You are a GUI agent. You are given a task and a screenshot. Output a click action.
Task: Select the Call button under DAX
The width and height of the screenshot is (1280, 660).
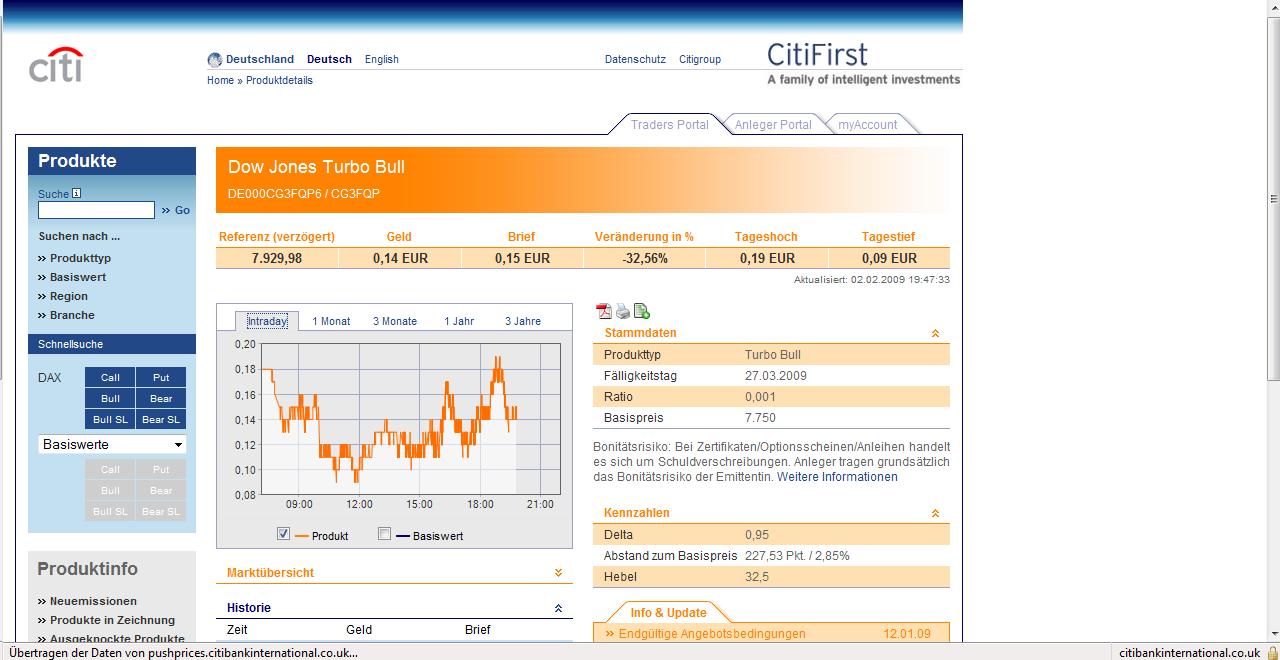tap(109, 377)
